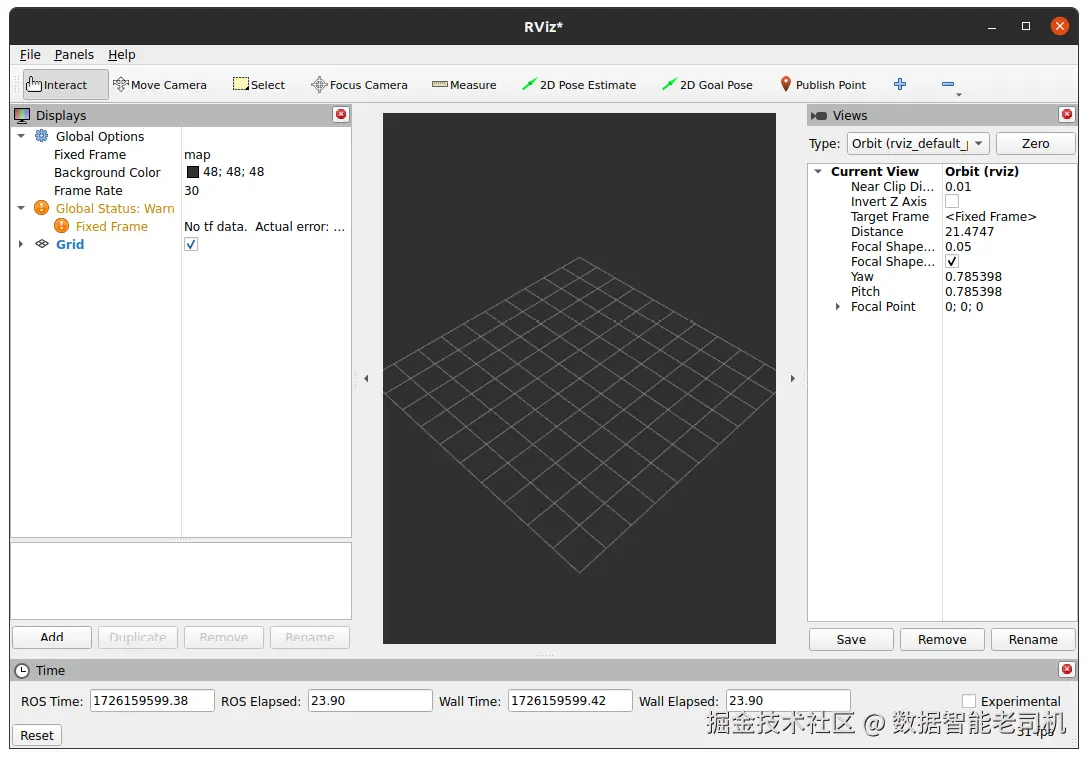Screen dimensions: 1088x758
Task: Click the Time panel clock icon
Action: pos(22,671)
